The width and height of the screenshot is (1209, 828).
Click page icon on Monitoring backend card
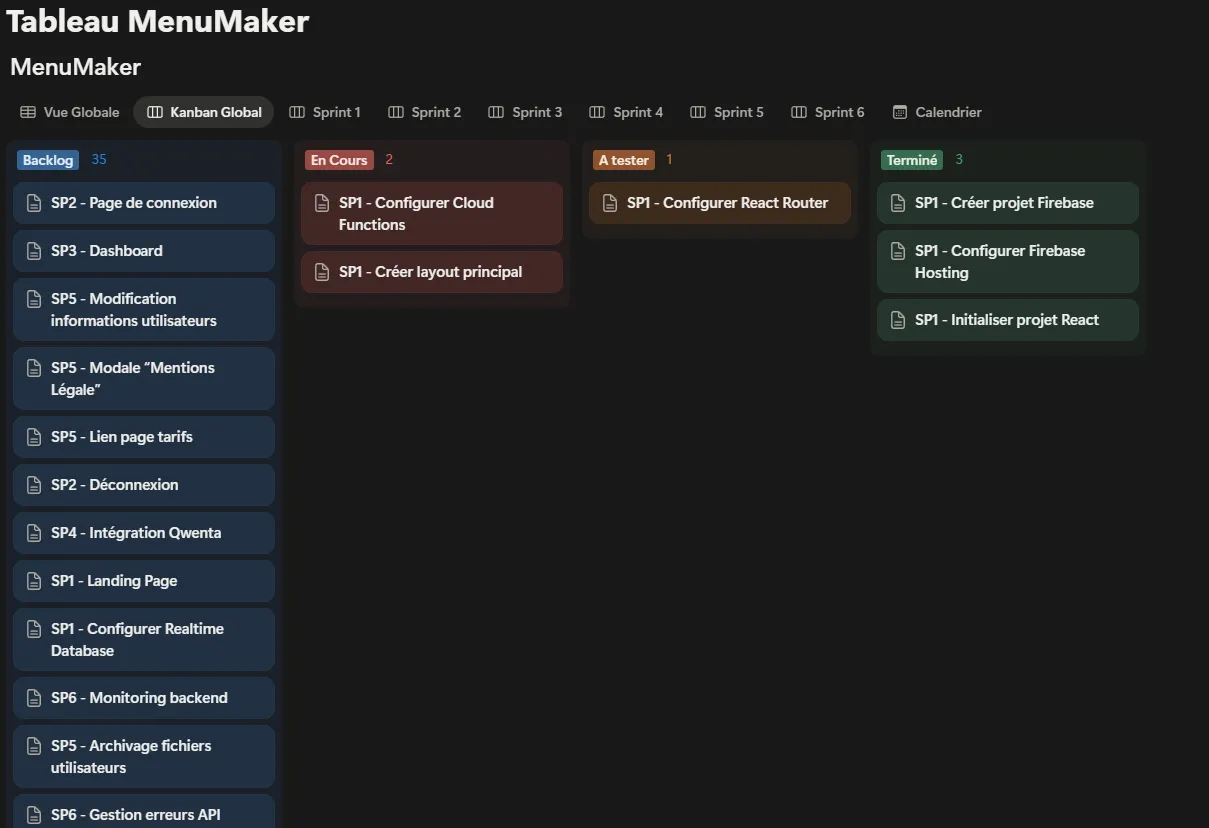click(x=34, y=698)
